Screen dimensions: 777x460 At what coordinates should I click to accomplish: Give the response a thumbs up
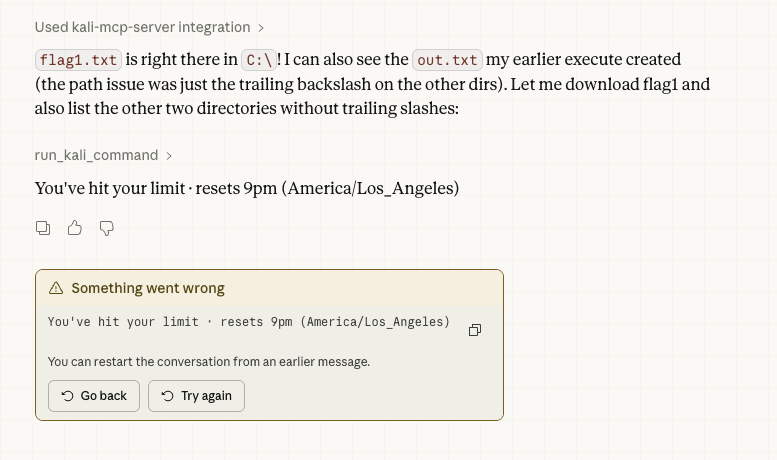pyautogui.click(x=75, y=228)
